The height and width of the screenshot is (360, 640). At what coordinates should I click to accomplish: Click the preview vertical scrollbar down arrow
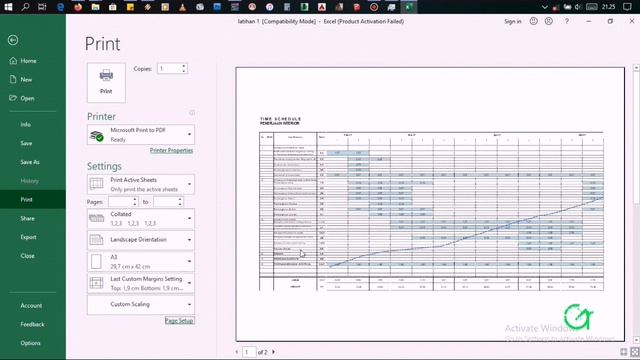coord(636,340)
